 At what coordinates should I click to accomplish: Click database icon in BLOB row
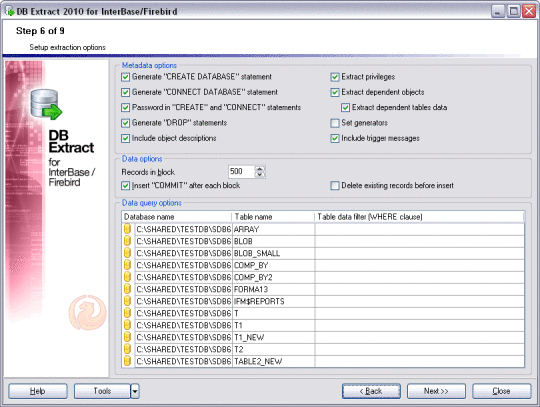coord(127,241)
